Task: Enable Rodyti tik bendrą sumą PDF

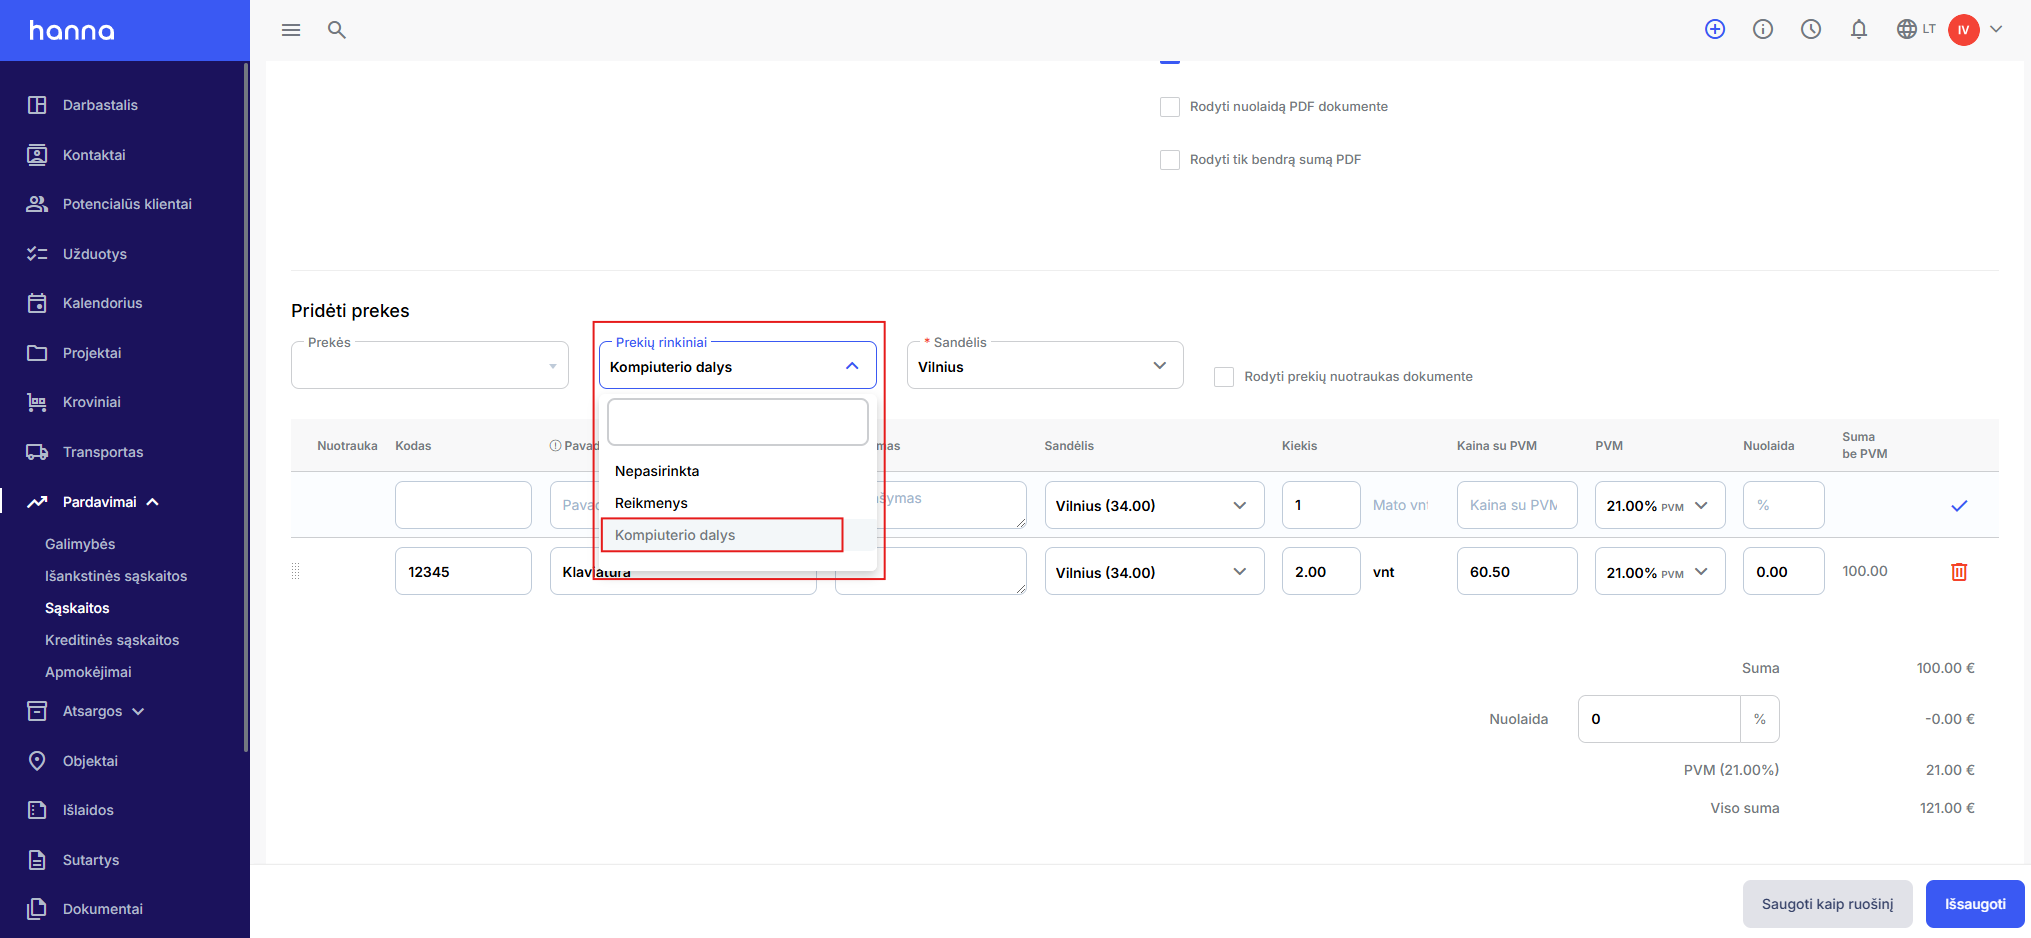Action: tap(1170, 160)
